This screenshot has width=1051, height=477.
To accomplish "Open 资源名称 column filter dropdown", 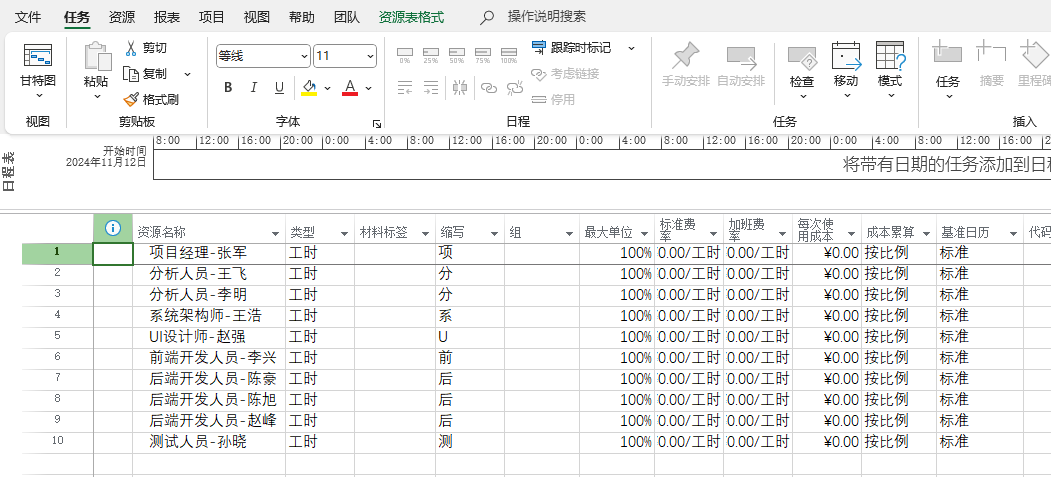I will point(275,234).
